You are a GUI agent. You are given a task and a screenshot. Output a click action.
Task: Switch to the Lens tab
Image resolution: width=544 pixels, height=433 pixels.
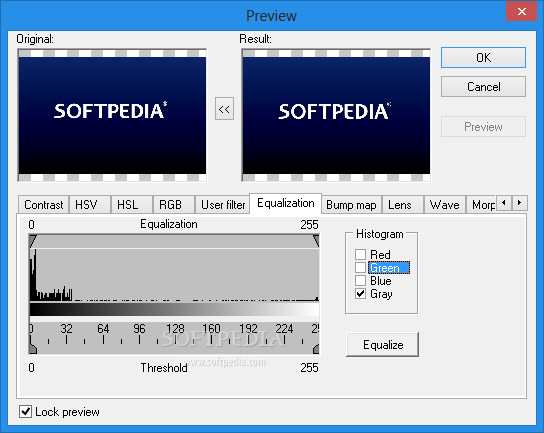(403, 205)
